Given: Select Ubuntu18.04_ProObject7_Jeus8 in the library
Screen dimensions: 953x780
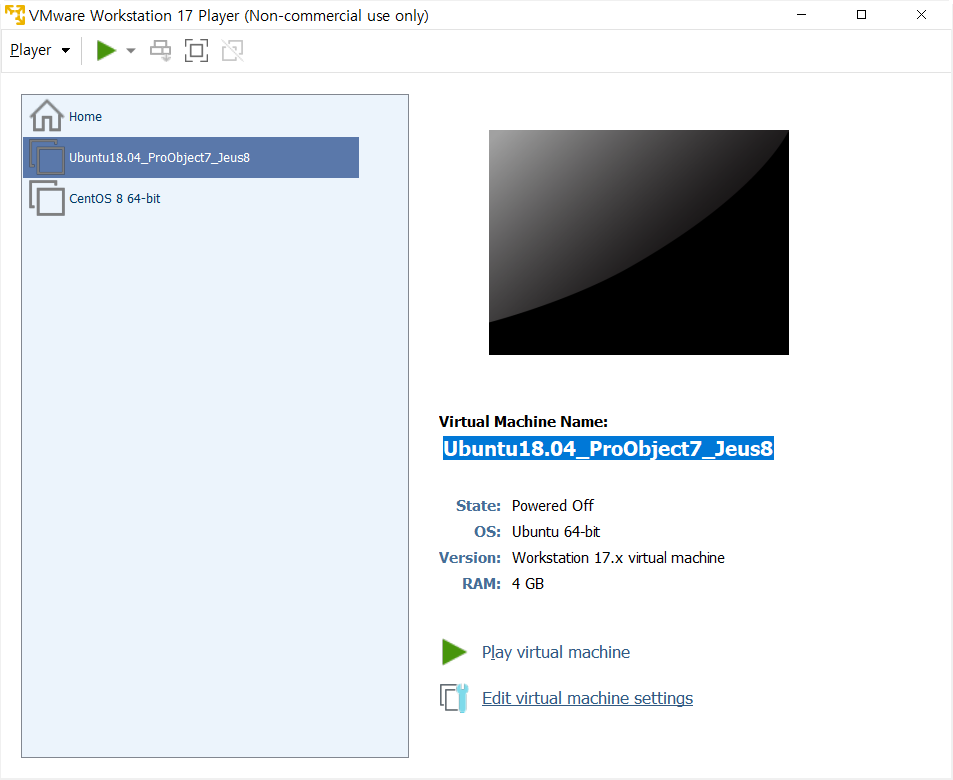Looking at the screenshot, I should (x=191, y=157).
